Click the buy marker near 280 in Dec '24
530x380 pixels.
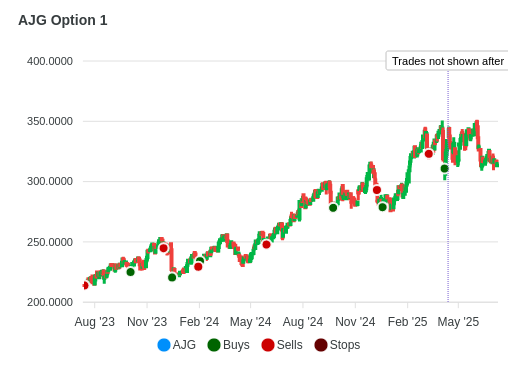click(382, 207)
